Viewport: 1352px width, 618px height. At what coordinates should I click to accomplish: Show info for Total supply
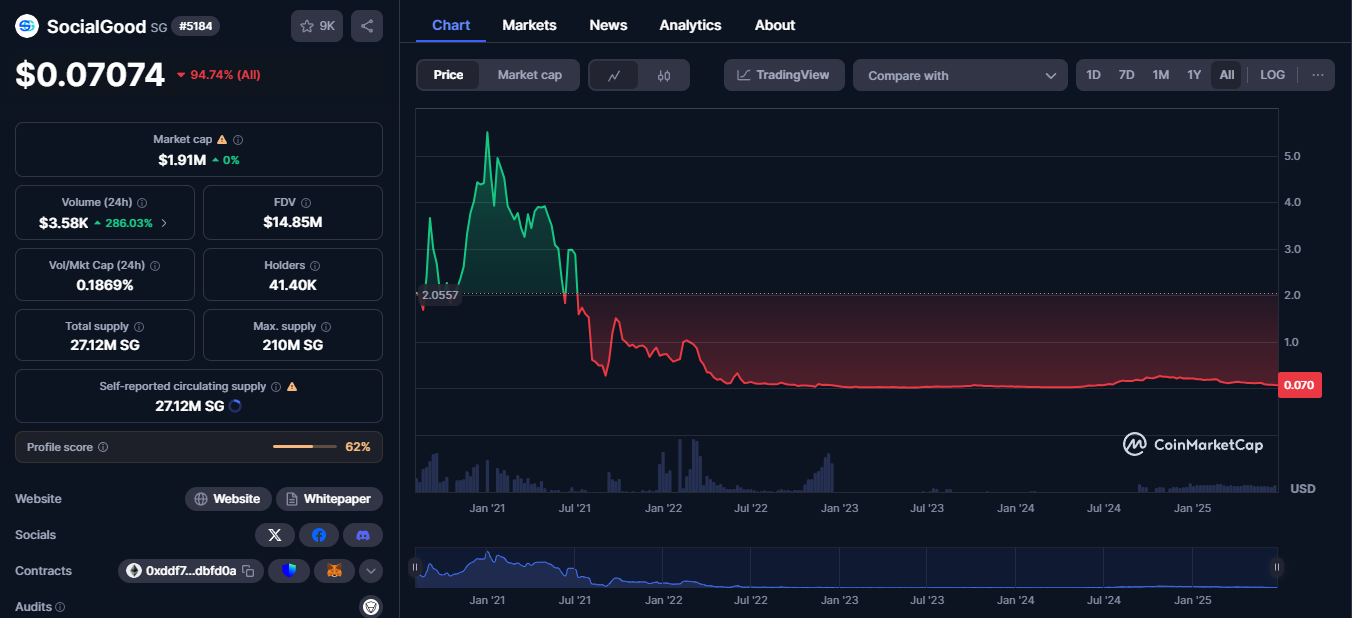coord(139,327)
